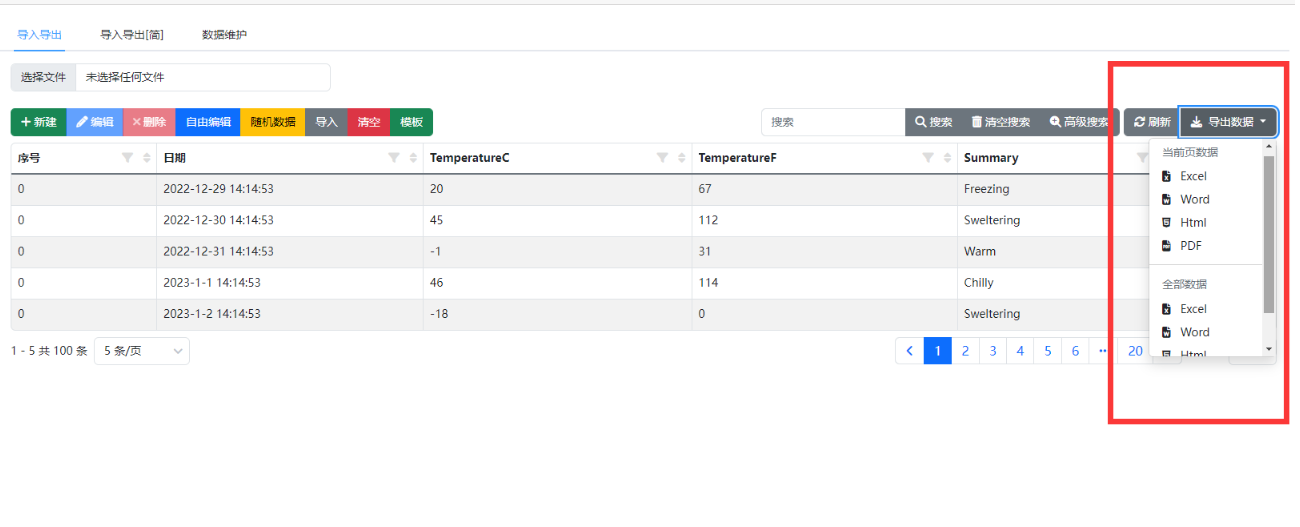Click the export dropdown list scrollbar
1300x527 pixels.
tap(1269, 235)
